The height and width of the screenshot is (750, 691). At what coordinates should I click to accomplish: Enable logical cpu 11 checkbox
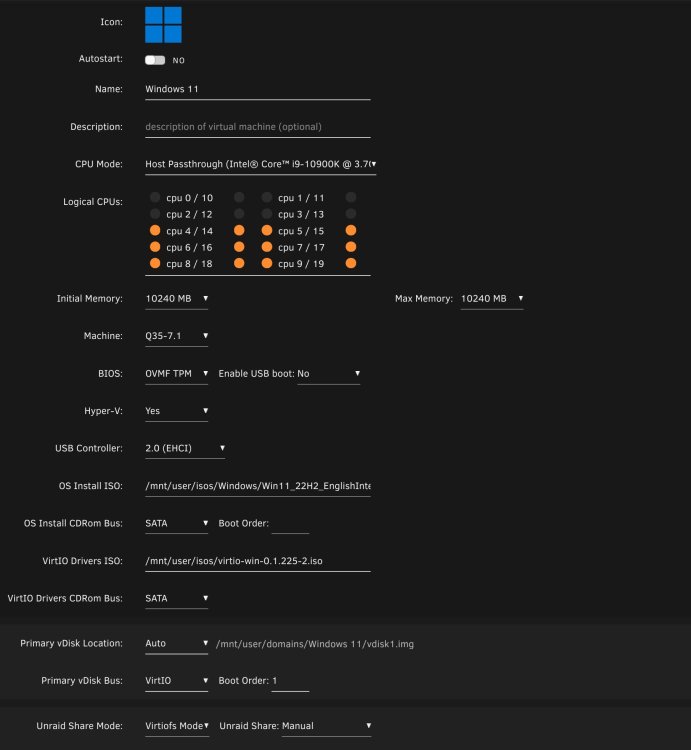pyautogui.click(x=351, y=197)
